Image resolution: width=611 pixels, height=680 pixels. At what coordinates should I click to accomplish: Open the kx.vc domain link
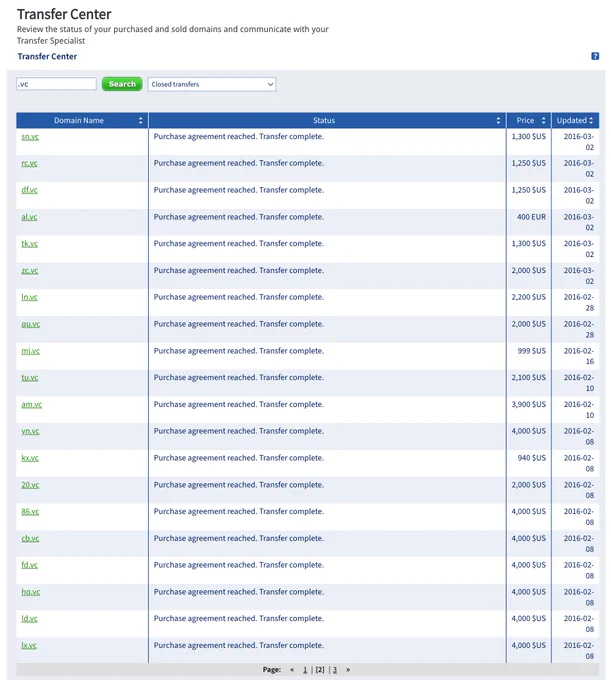(30, 458)
